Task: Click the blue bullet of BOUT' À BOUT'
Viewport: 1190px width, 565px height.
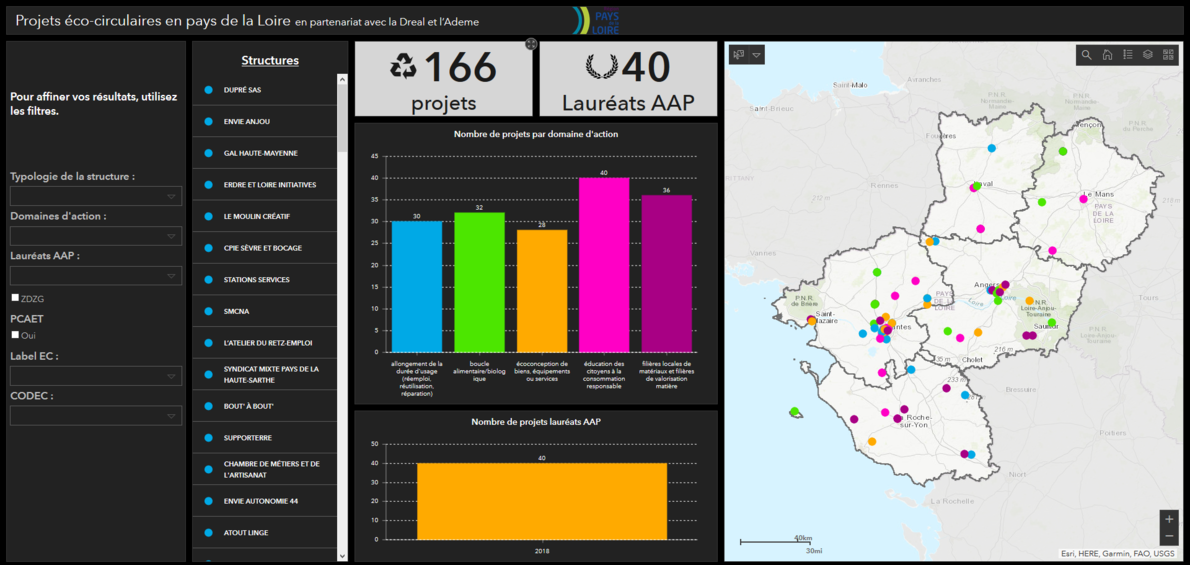Action: (208, 406)
